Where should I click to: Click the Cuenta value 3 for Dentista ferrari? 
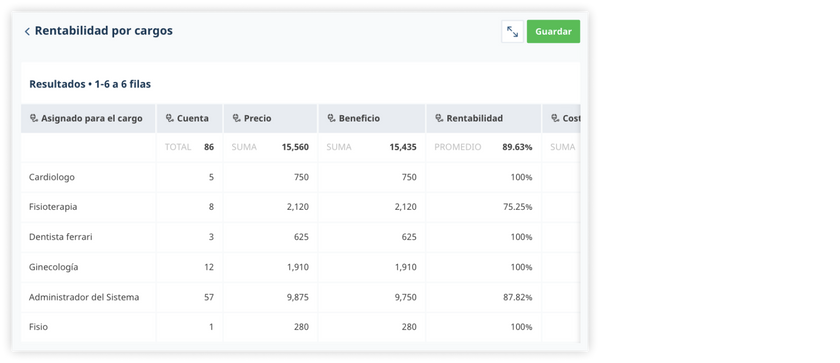coord(211,237)
